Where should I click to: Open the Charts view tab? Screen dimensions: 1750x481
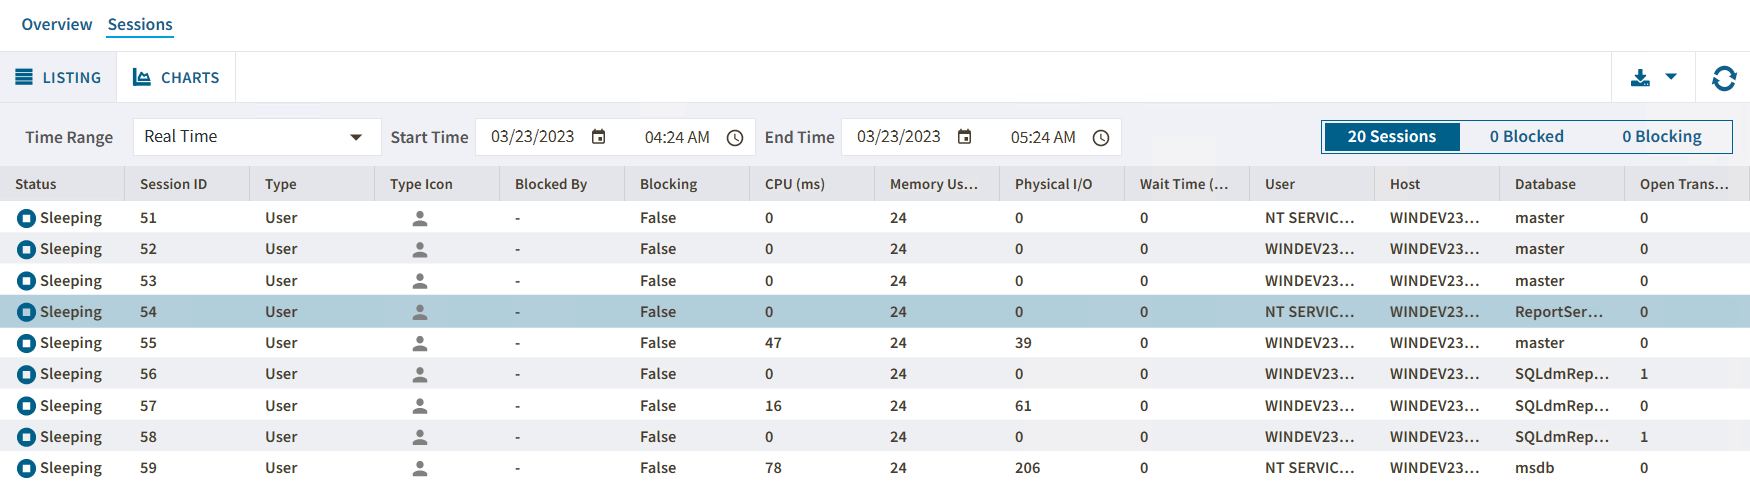pos(177,78)
